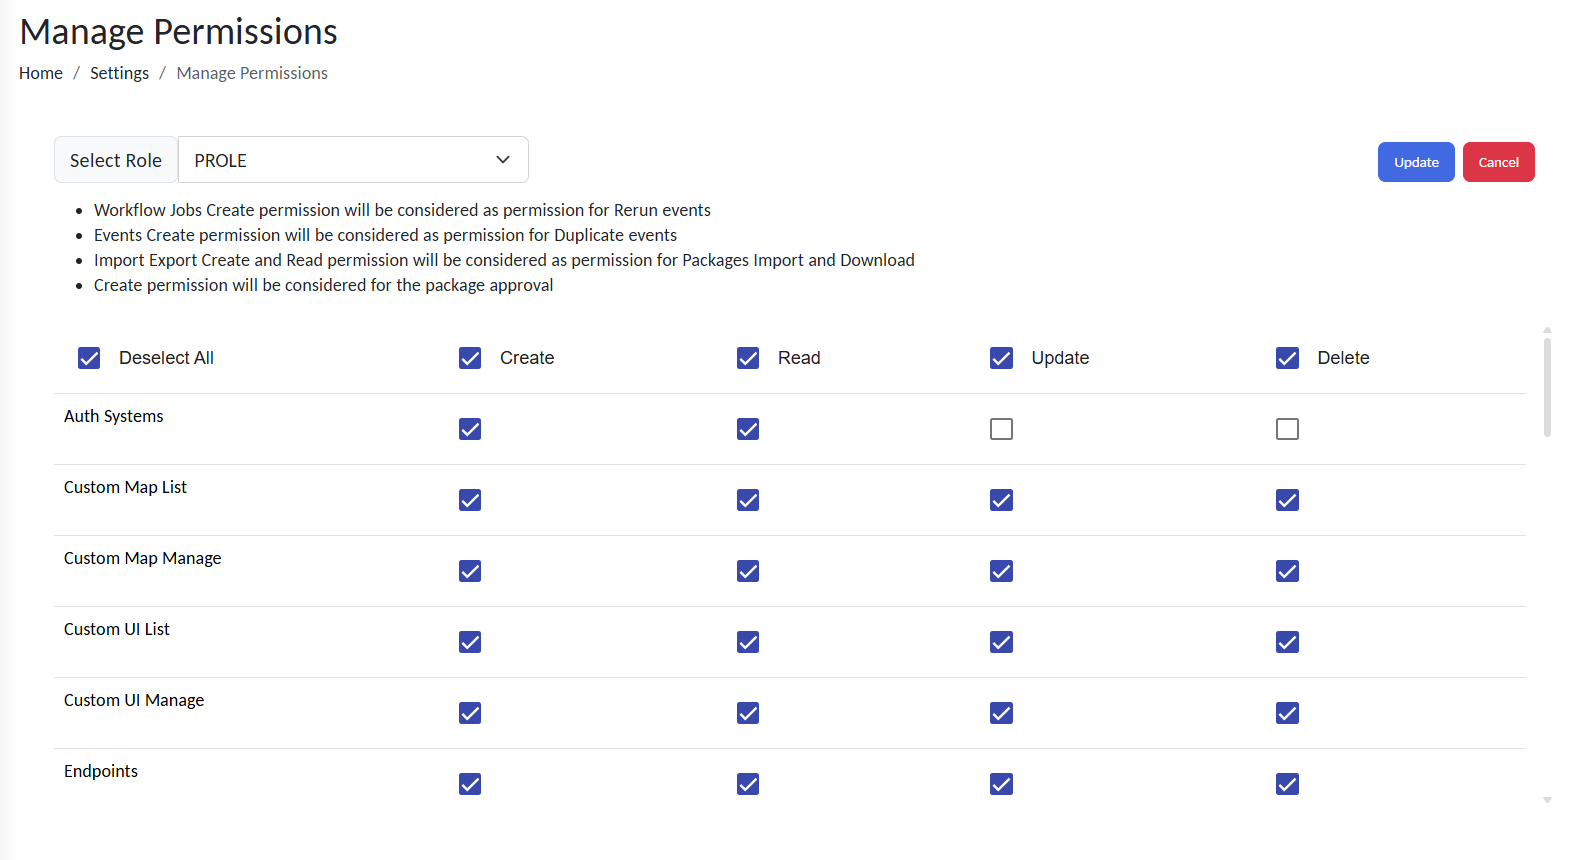Screen dimensions: 1582x860
Task: Uncheck Delete permission for Custom Map Manage
Action: click(1287, 571)
